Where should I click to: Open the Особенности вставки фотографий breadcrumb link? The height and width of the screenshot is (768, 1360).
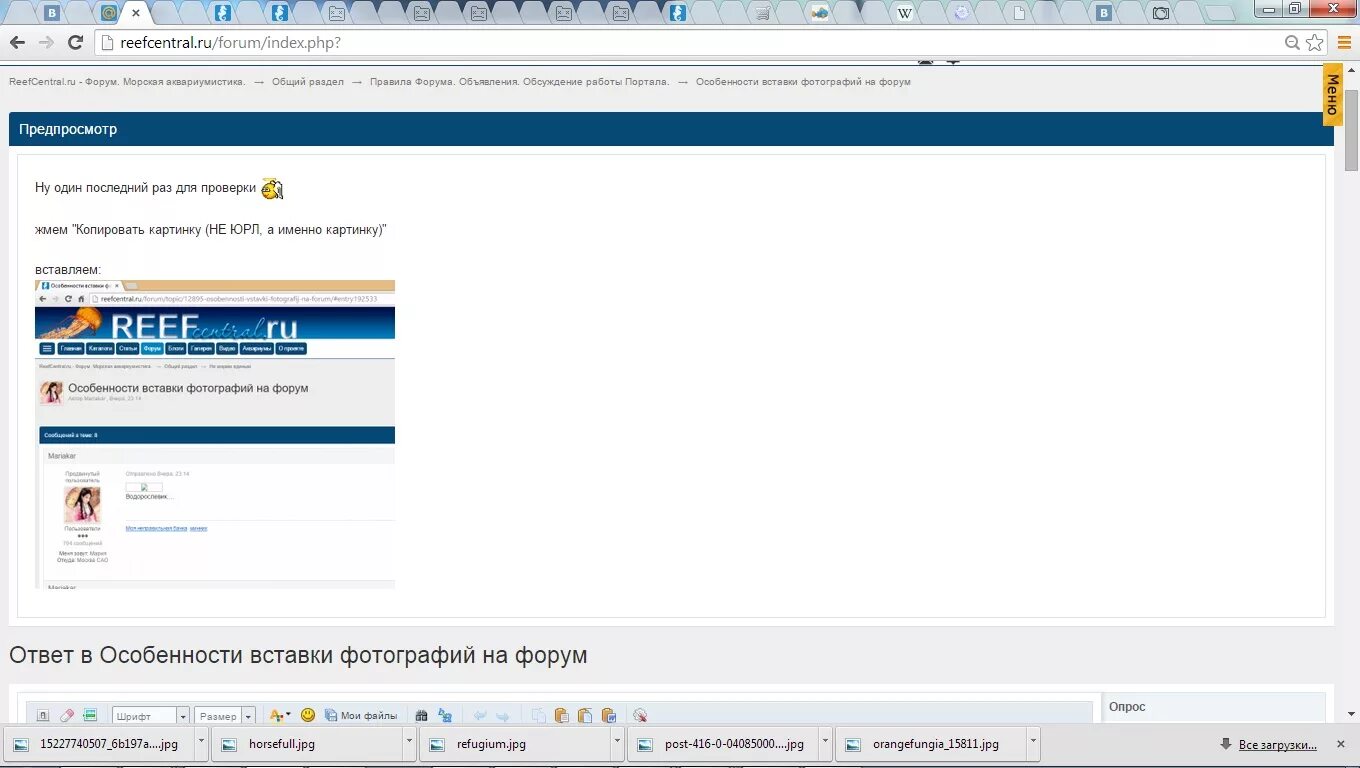(803, 82)
